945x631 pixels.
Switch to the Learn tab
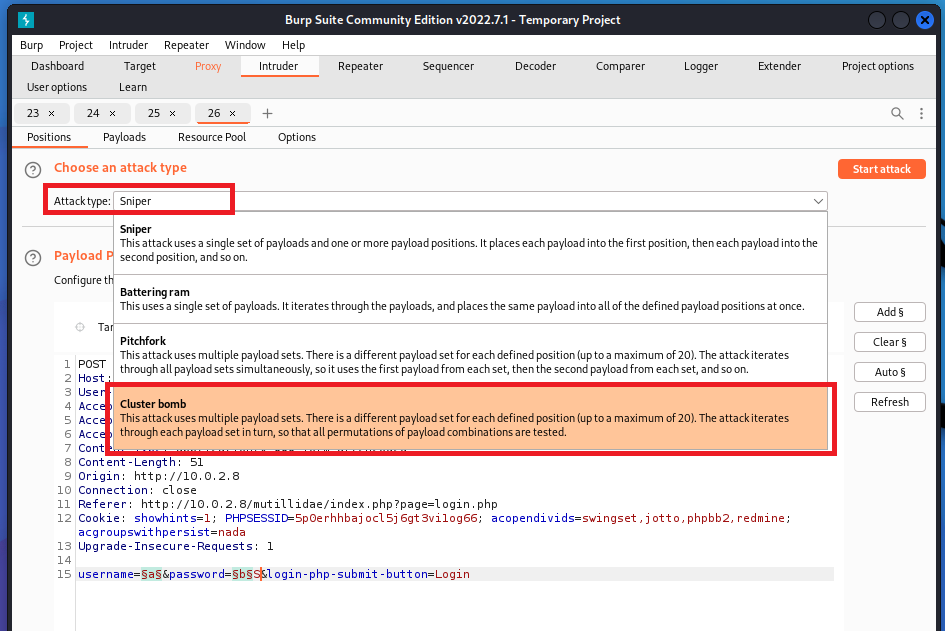[x=133, y=87]
